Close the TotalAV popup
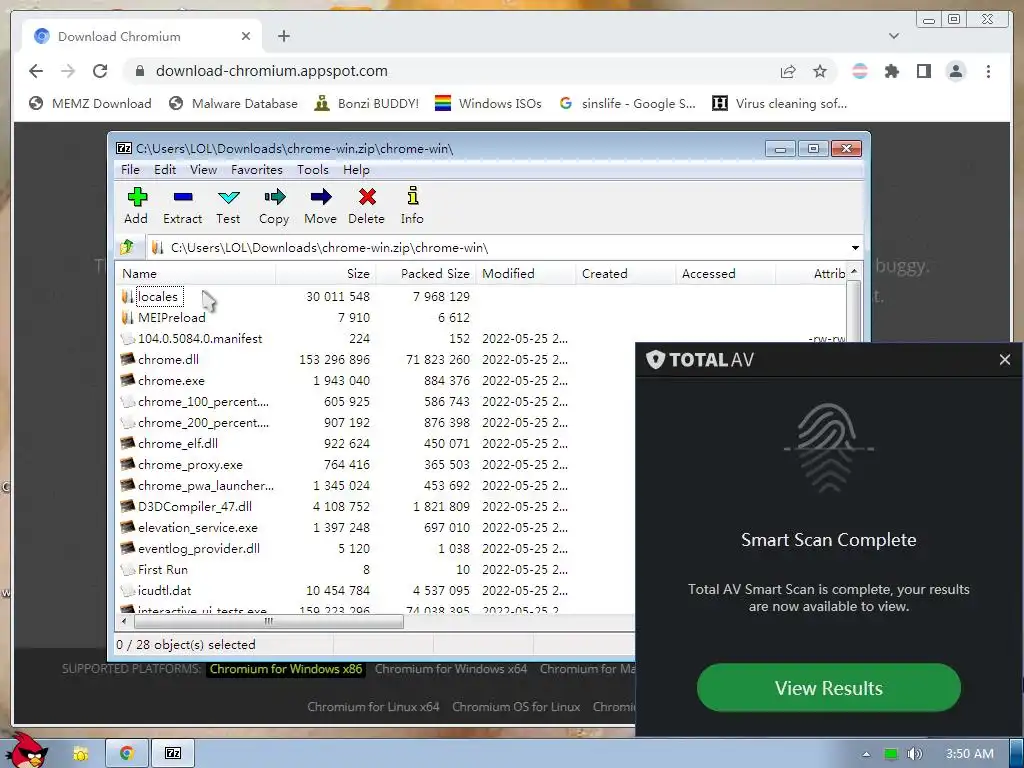This screenshot has width=1024, height=768. (1004, 360)
